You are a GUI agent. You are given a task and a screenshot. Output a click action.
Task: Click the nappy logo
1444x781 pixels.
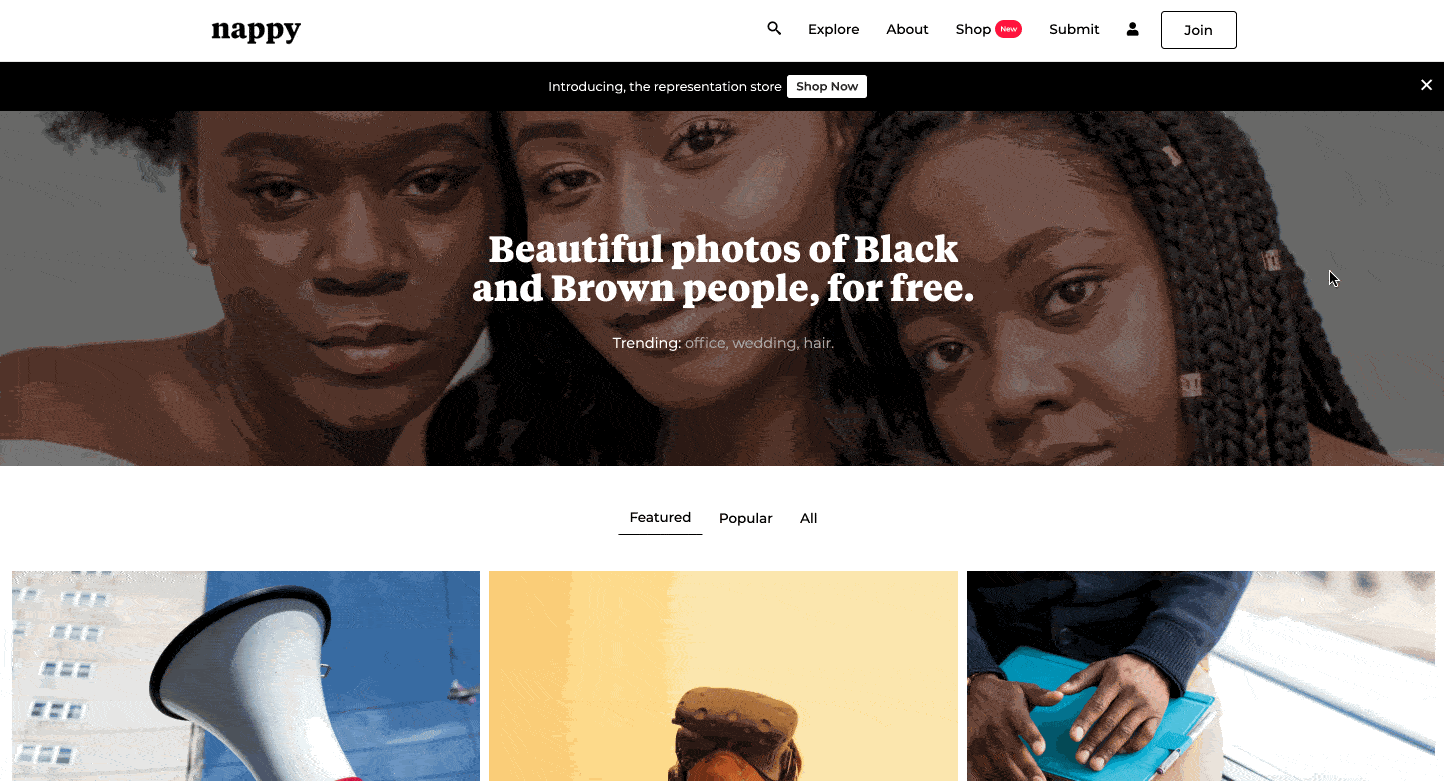click(x=256, y=31)
